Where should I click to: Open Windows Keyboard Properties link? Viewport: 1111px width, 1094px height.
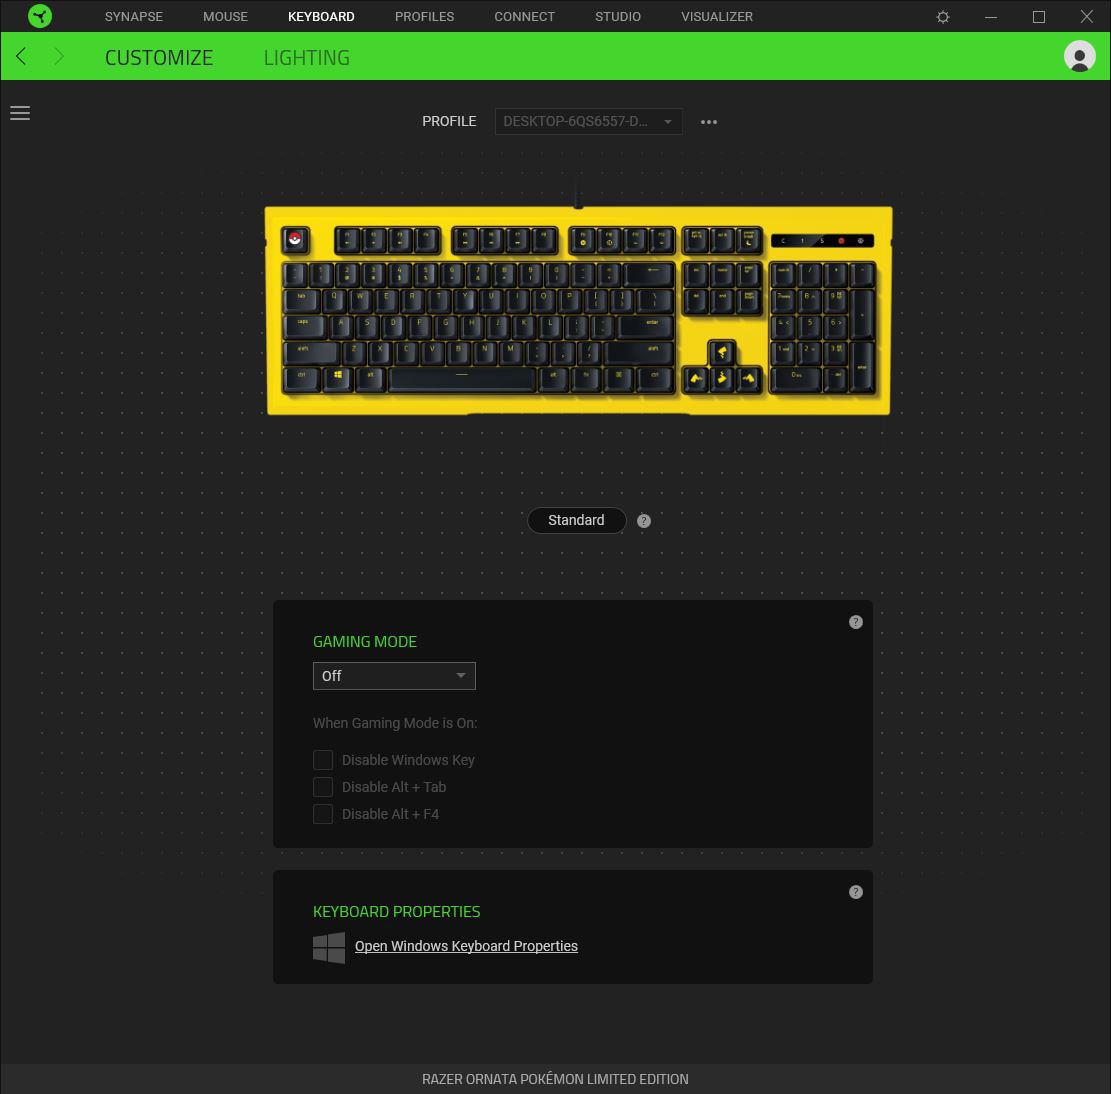[x=466, y=946]
